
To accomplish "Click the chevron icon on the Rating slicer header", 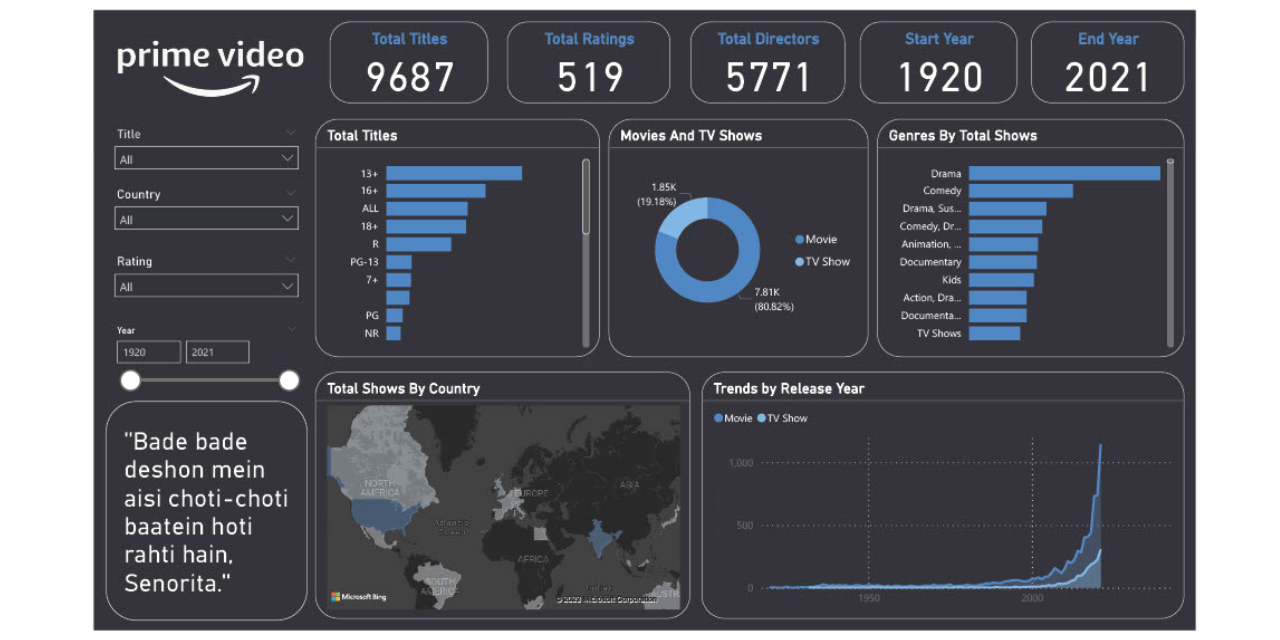I will (x=290, y=260).
